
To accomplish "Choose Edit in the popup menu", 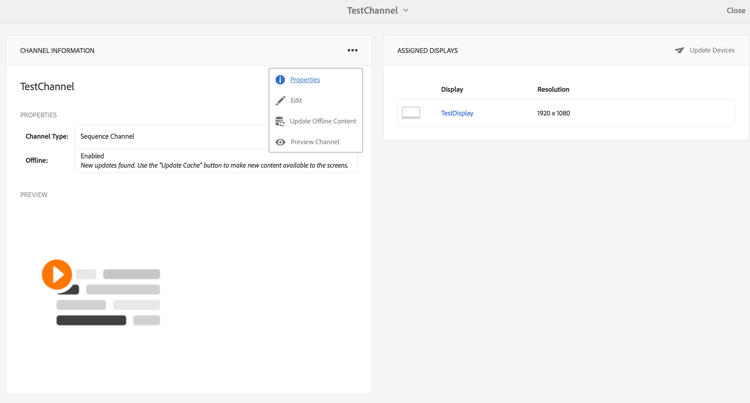I will tap(296, 100).
